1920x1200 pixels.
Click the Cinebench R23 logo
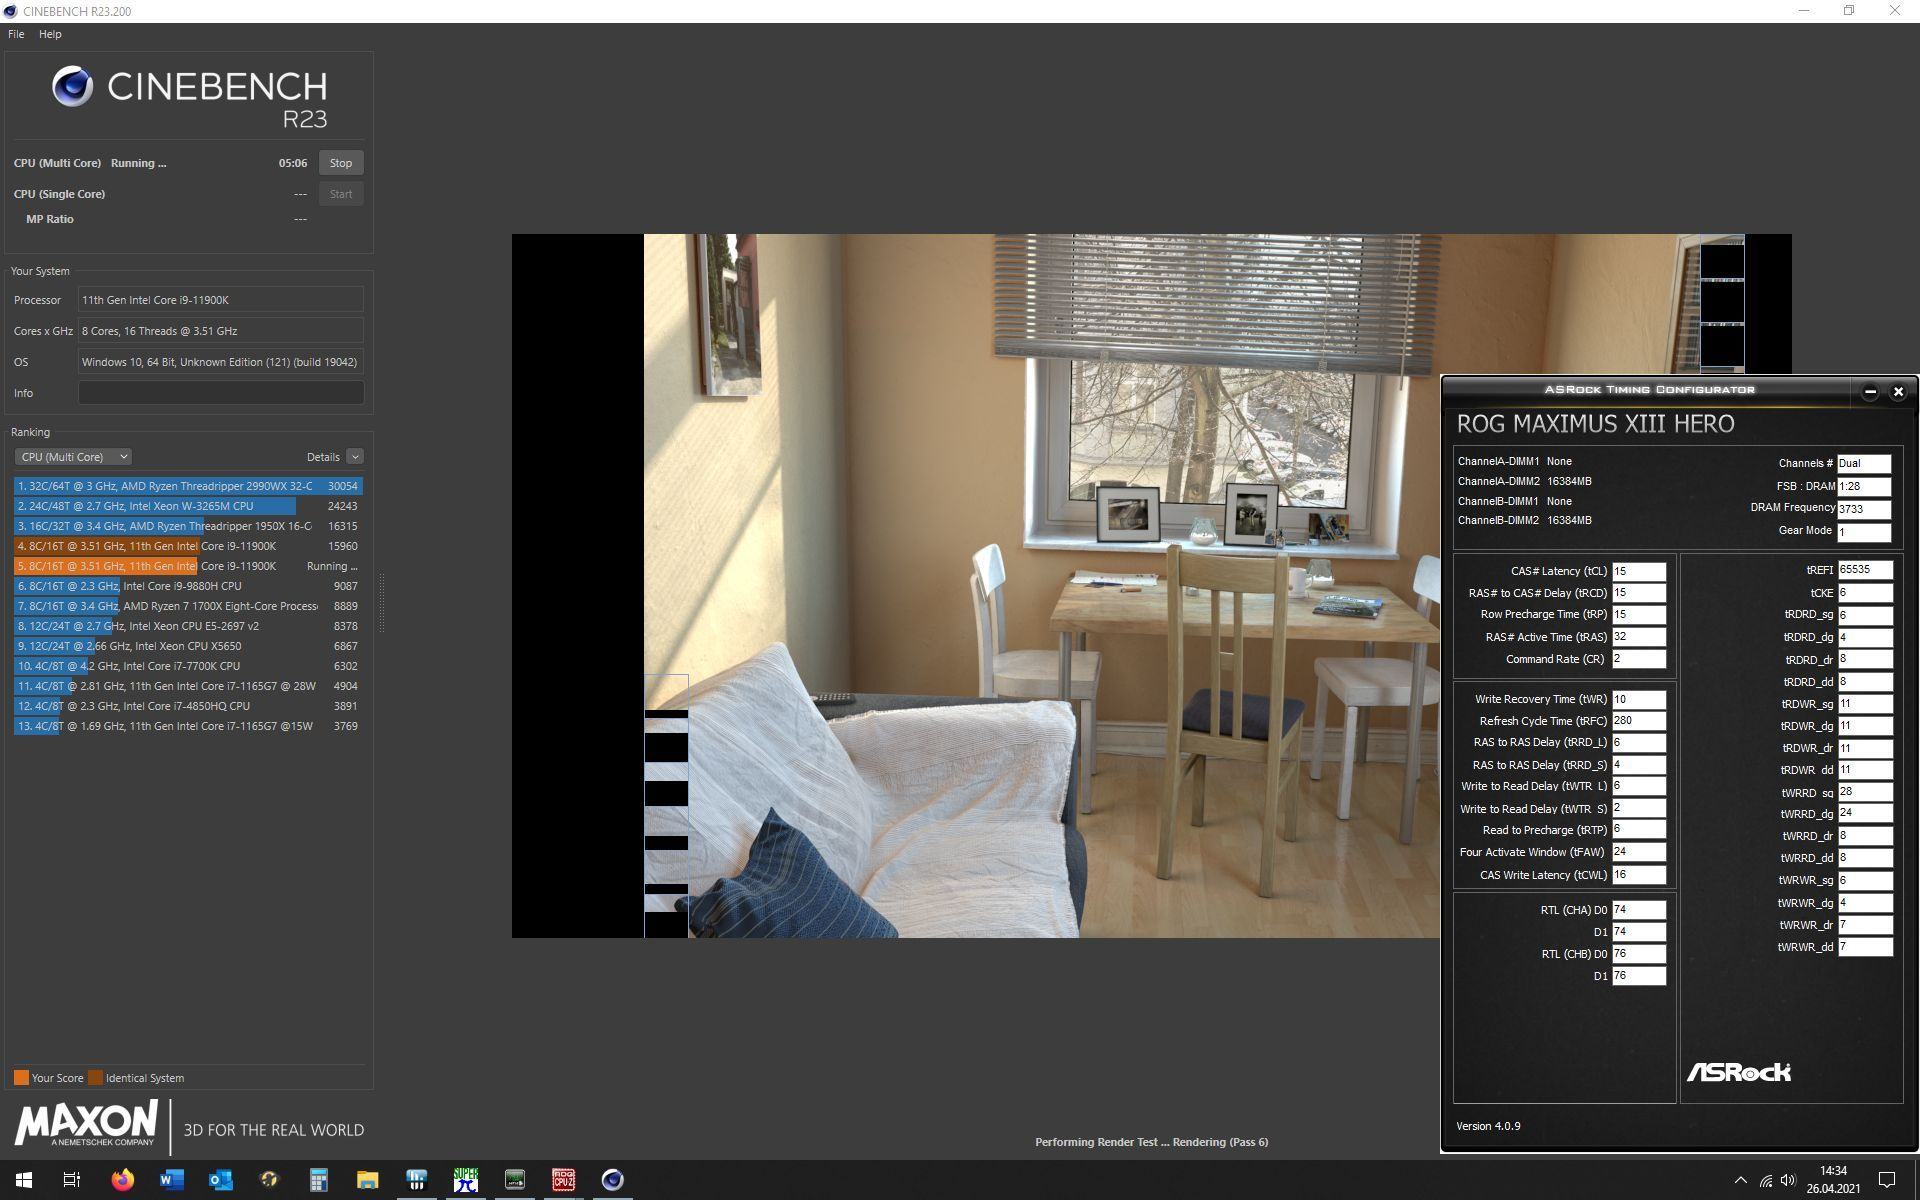(190, 98)
